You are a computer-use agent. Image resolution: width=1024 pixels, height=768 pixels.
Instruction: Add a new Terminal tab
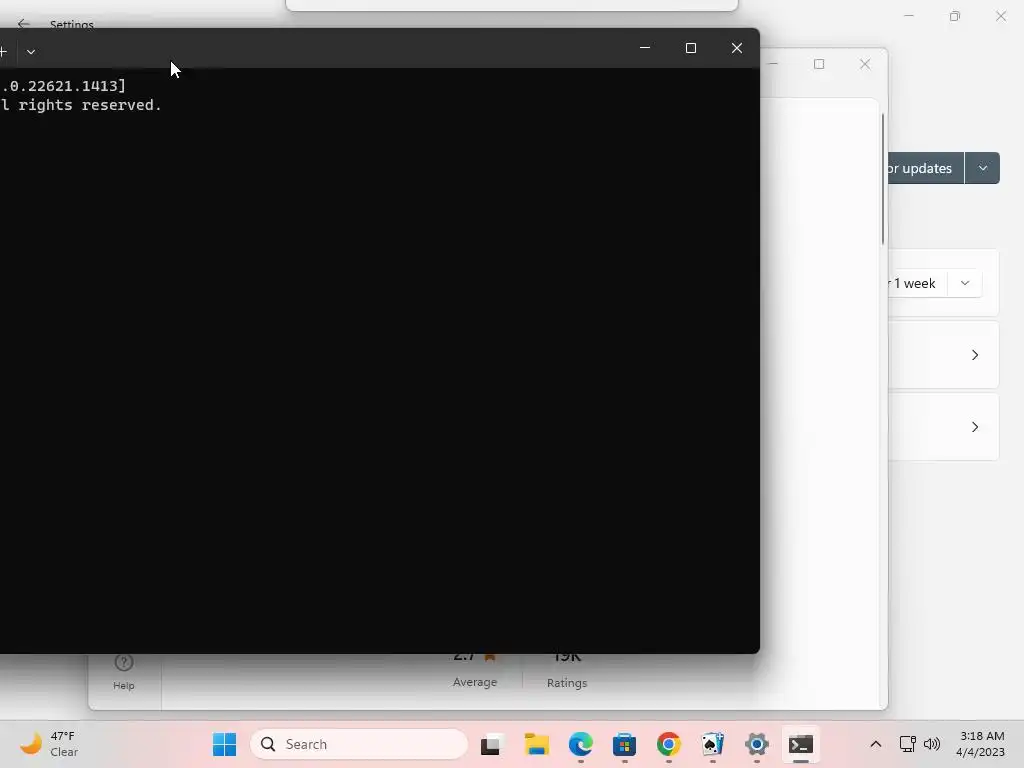[3, 52]
